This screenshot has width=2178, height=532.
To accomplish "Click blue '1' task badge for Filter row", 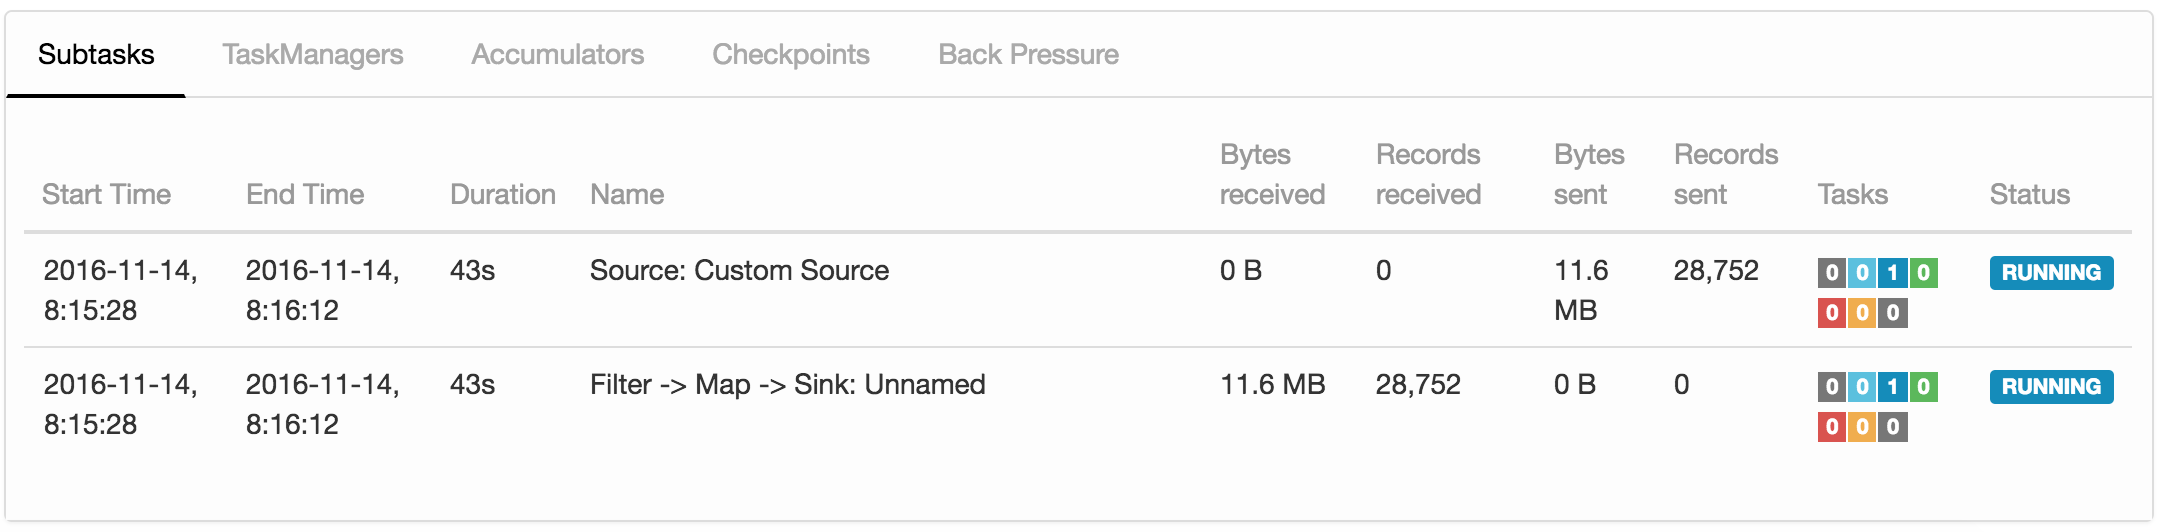I will click(1892, 387).
